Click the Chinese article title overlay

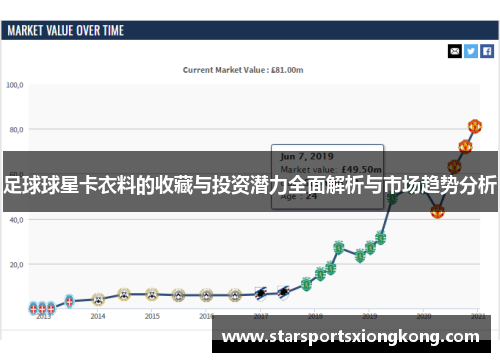pyautogui.click(x=250, y=185)
